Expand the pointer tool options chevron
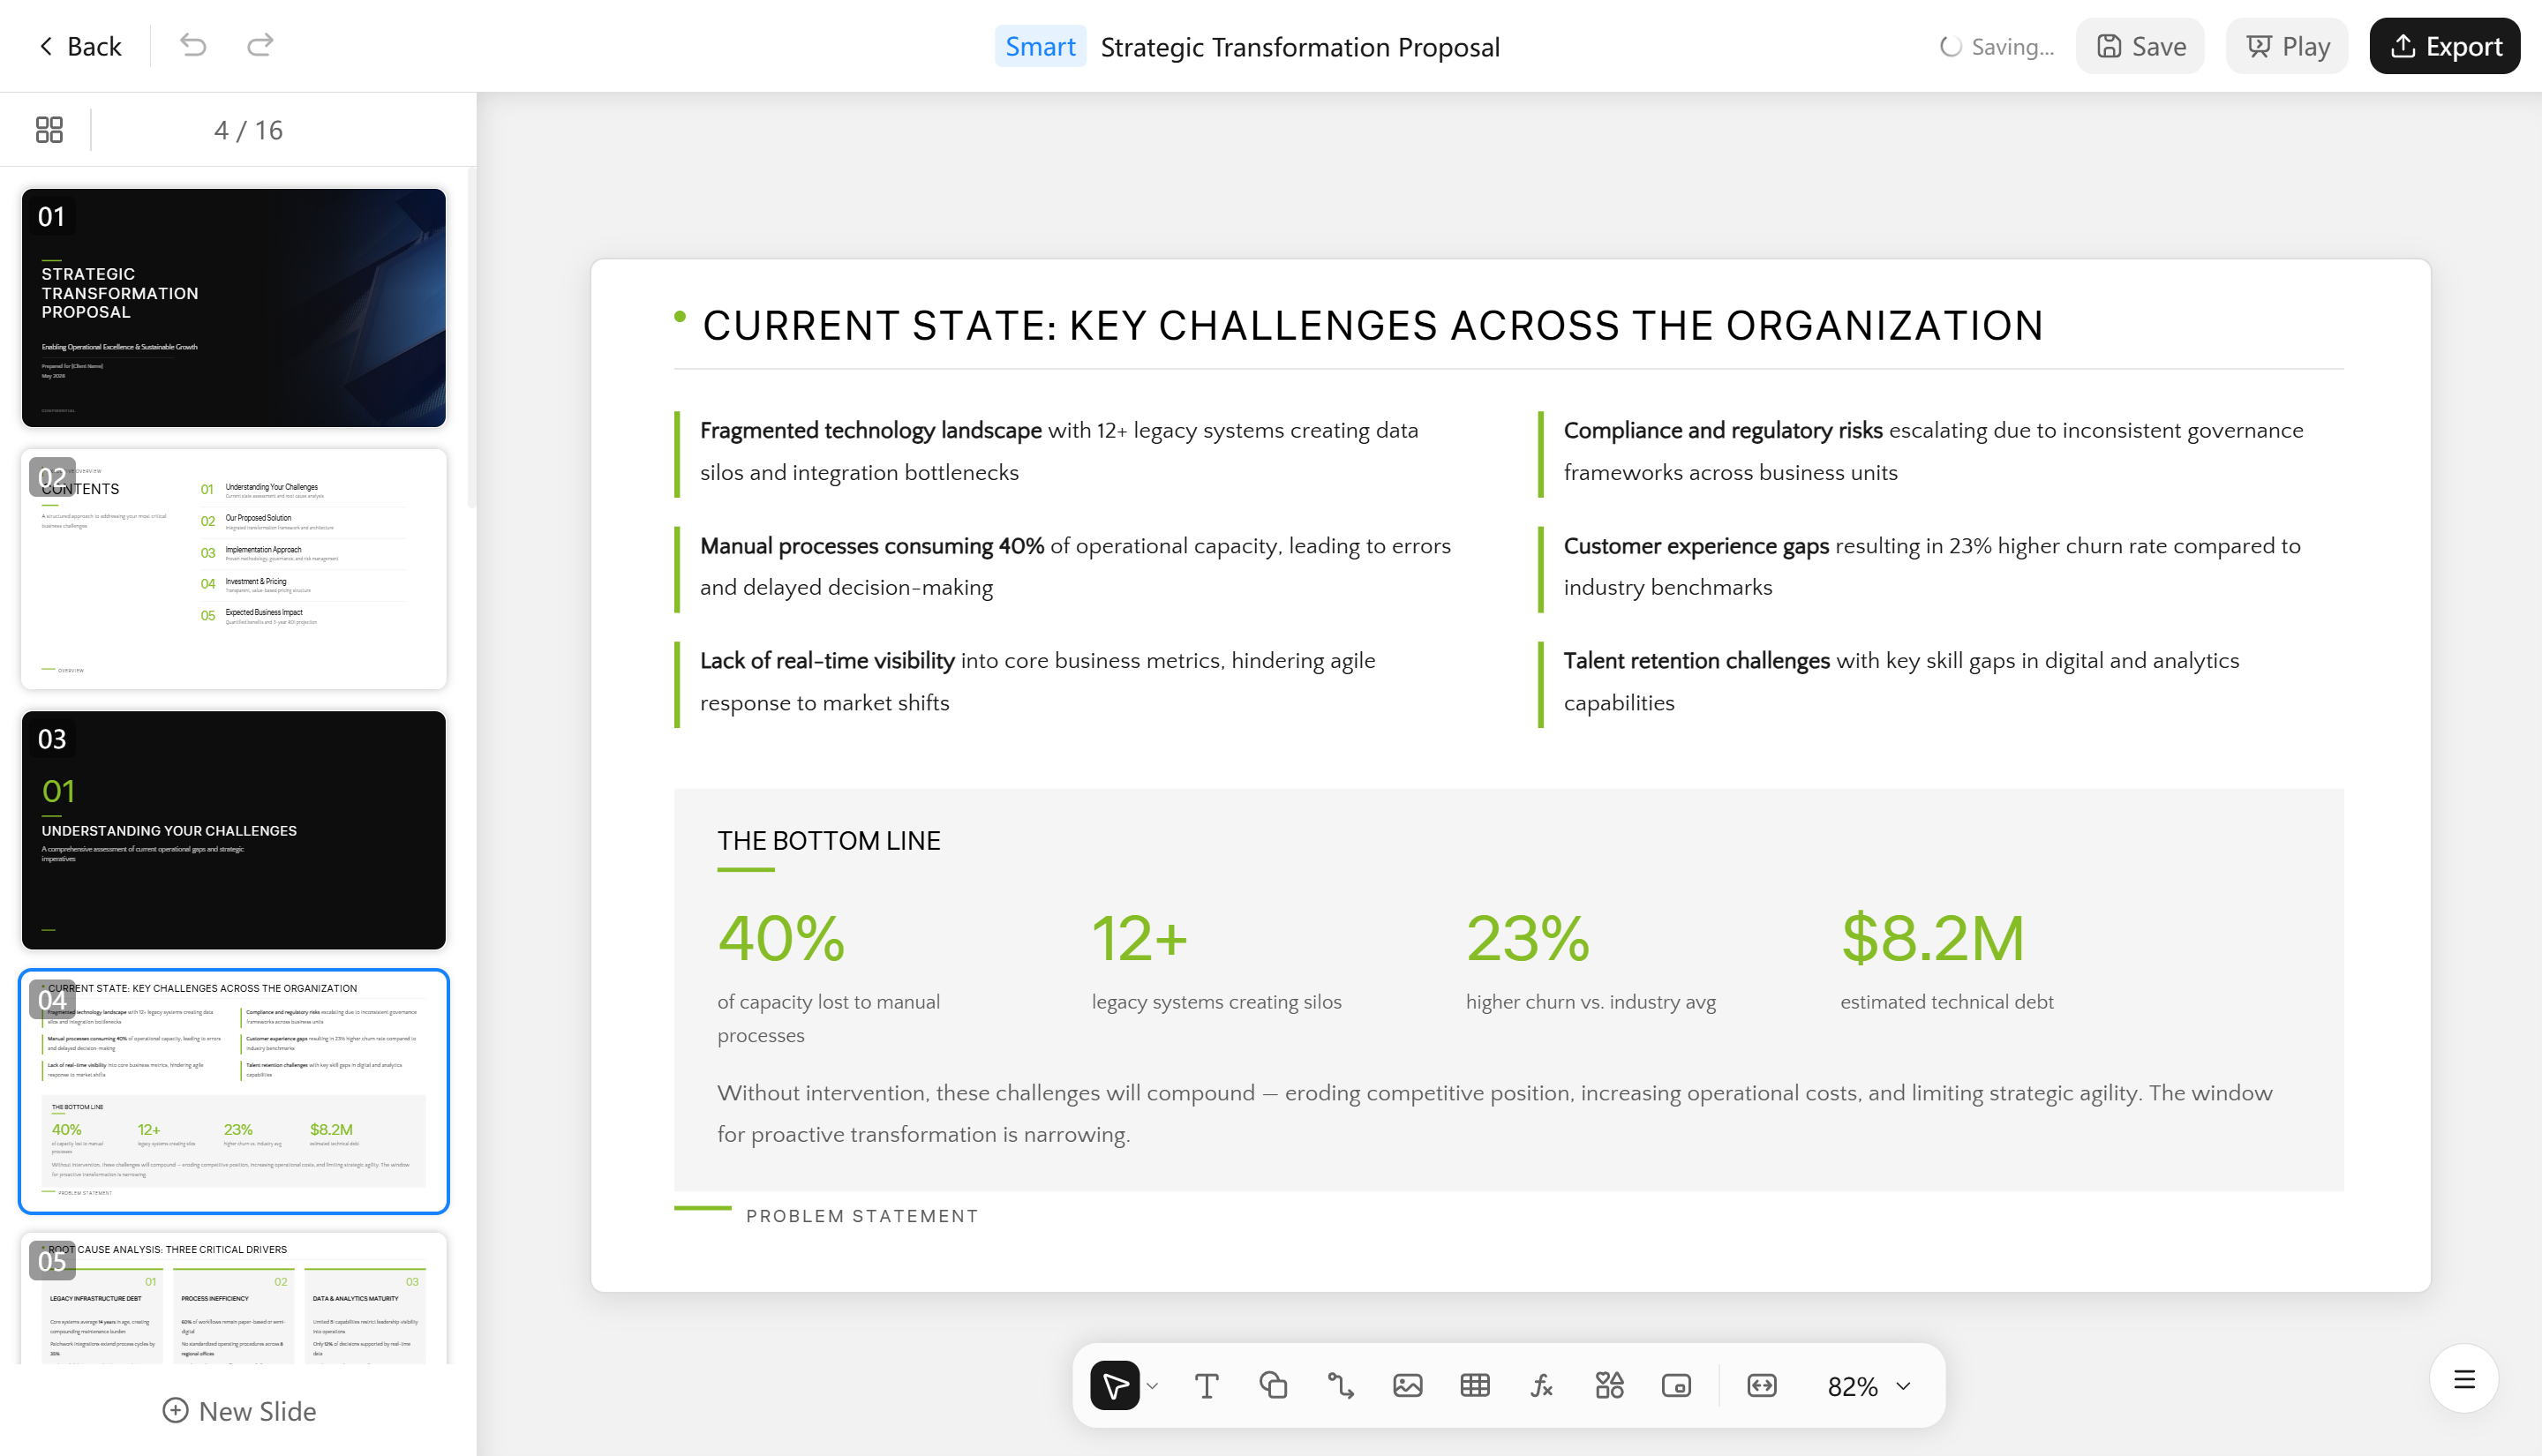Image resolution: width=2542 pixels, height=1456 pixels. 1153,1386
